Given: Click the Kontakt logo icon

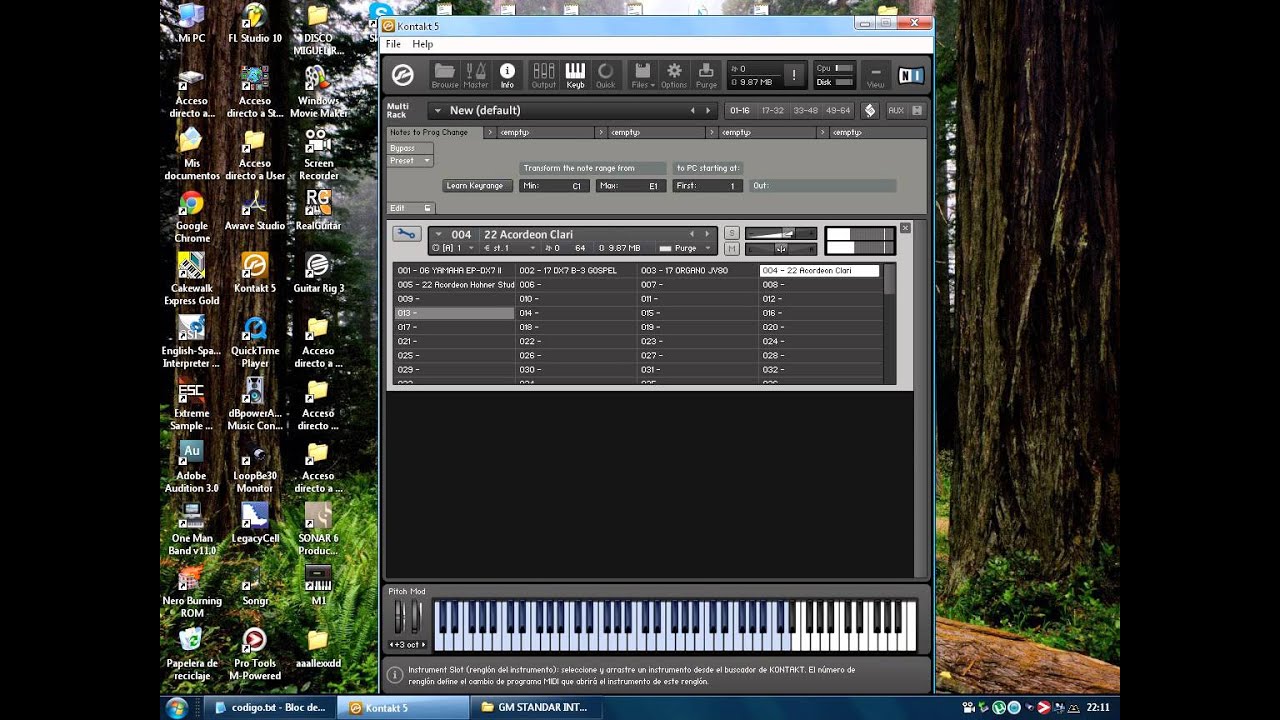Looking at the screenshot, I should tap(403, 75).
